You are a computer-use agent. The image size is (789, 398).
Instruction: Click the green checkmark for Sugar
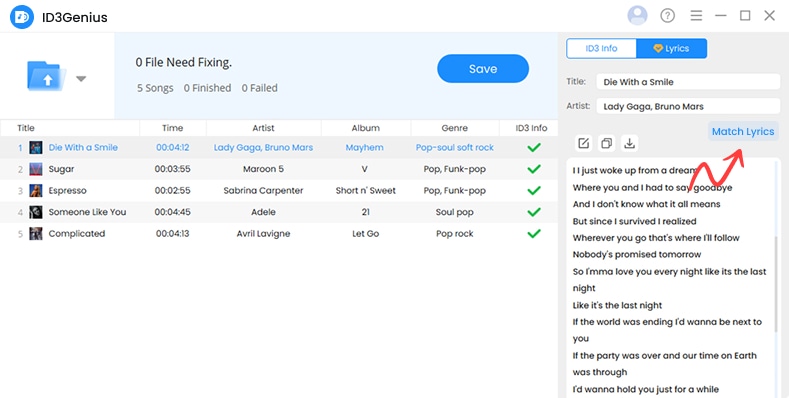click(534, 169)
